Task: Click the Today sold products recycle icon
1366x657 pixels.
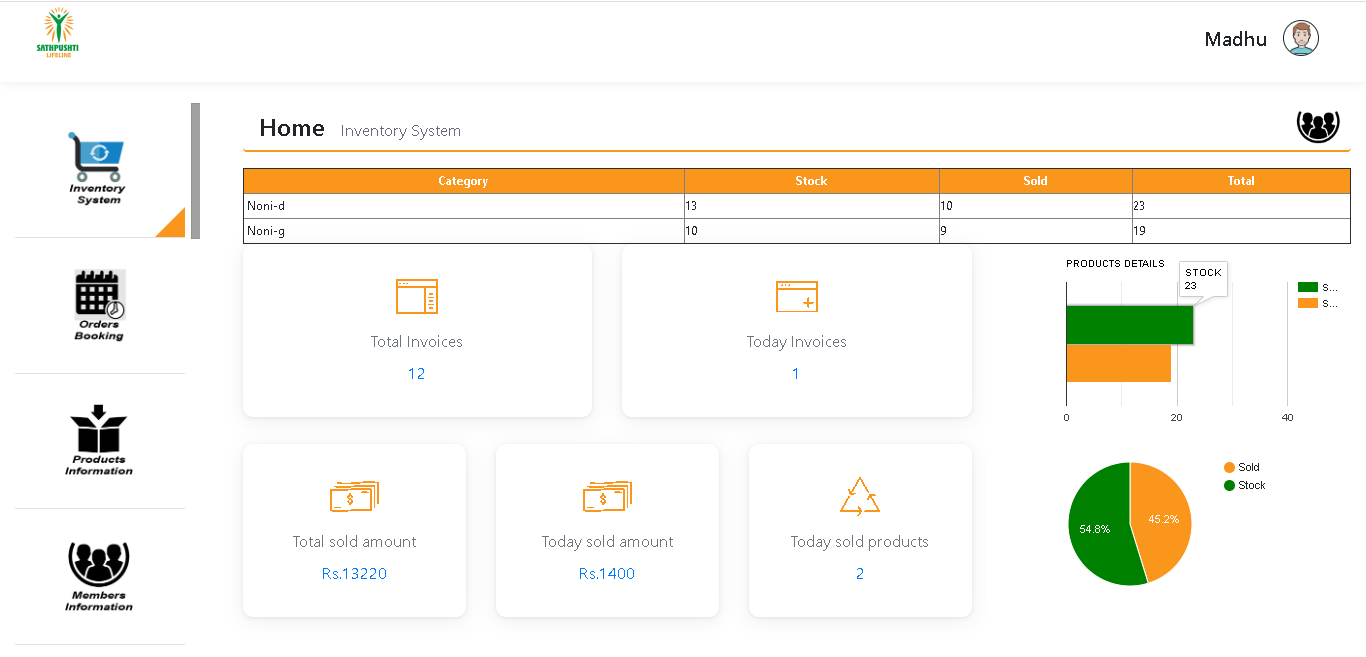Action: (x=859, y=496)
